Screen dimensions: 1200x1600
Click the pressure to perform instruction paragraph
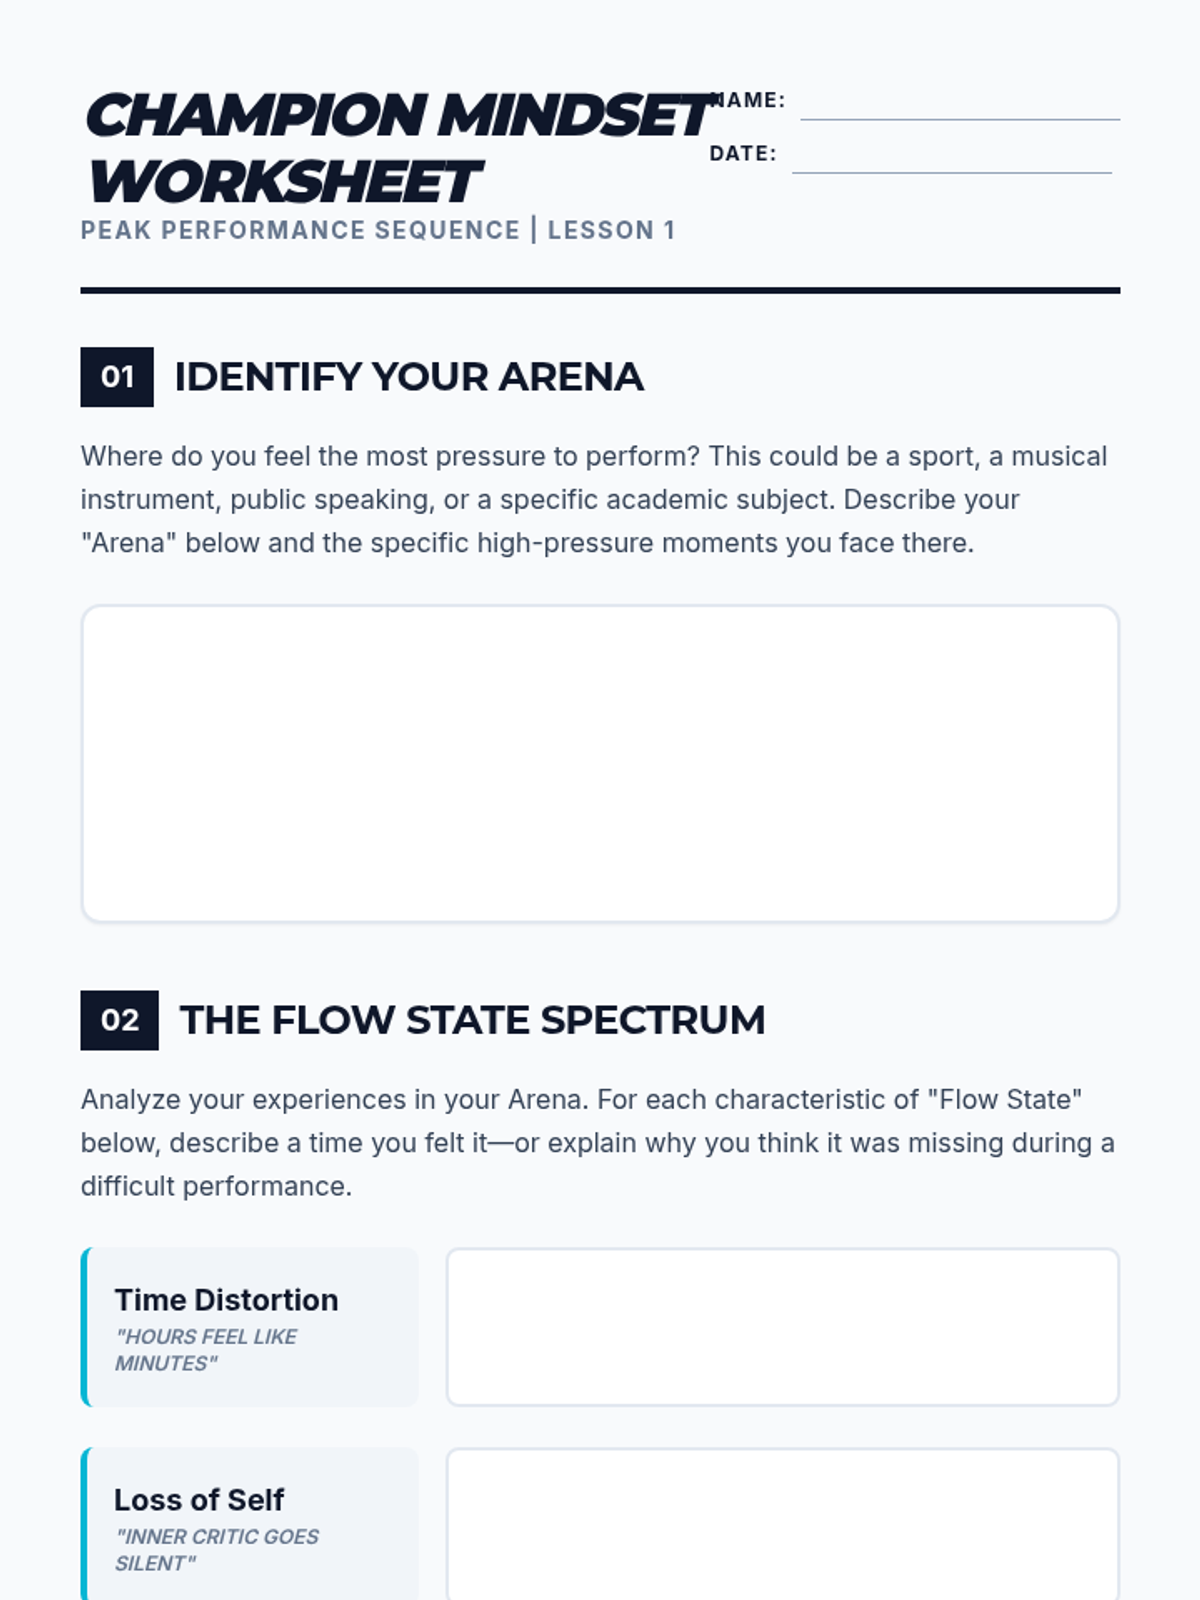[593, 499]
